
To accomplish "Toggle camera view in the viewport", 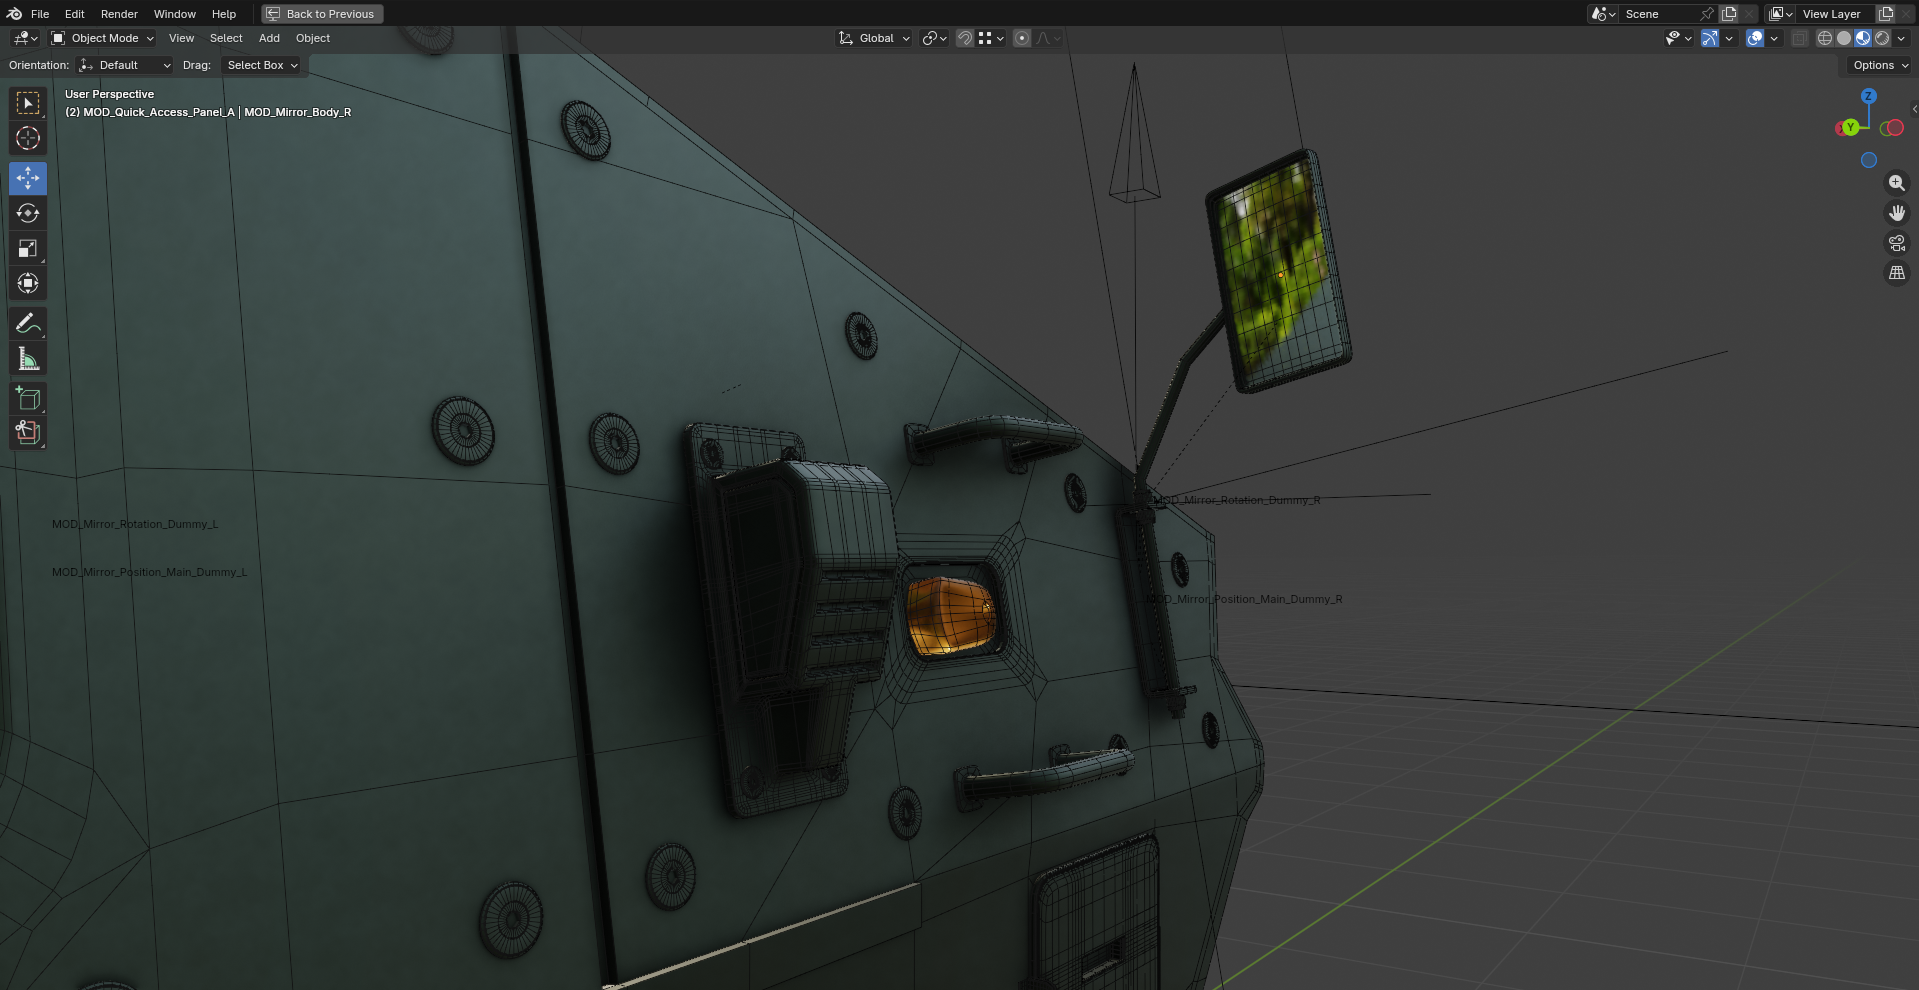I will (1896, 243).
